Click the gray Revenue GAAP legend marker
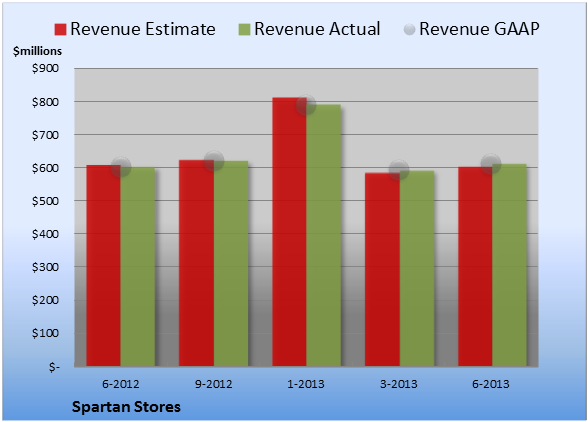 pyautogui.click(x=410, y=29)
